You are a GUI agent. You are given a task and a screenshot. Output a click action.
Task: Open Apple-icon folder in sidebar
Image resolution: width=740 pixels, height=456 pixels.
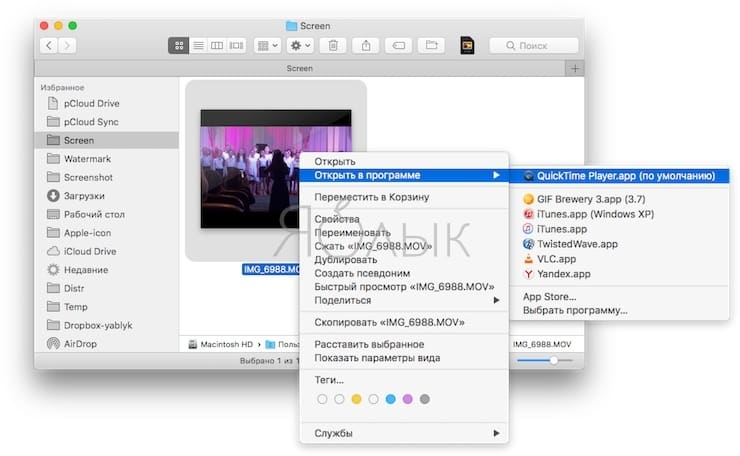[107, 233]
